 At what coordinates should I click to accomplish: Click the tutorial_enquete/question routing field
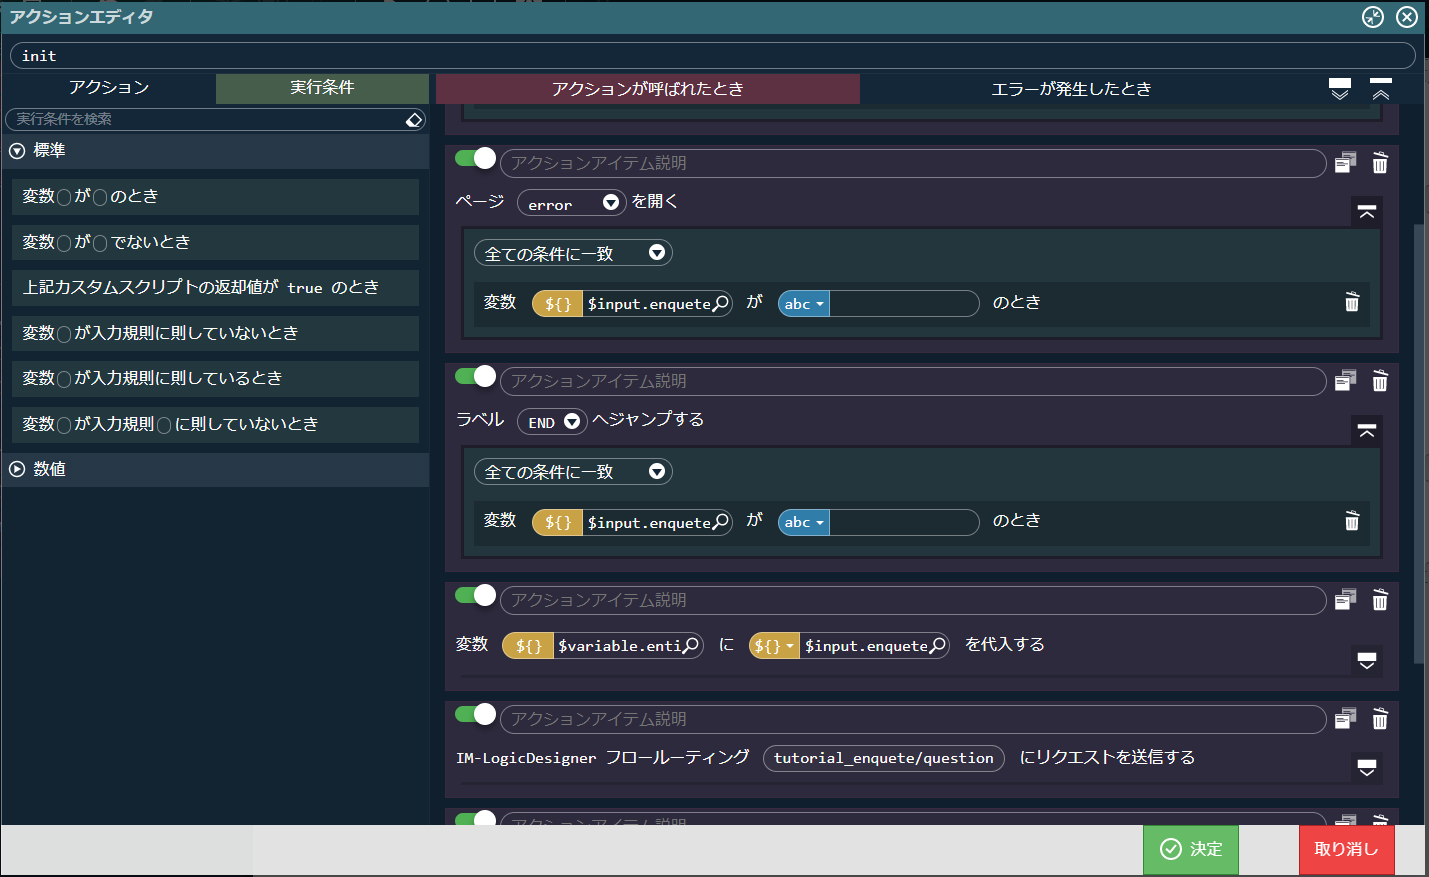[x=884, y=758]
